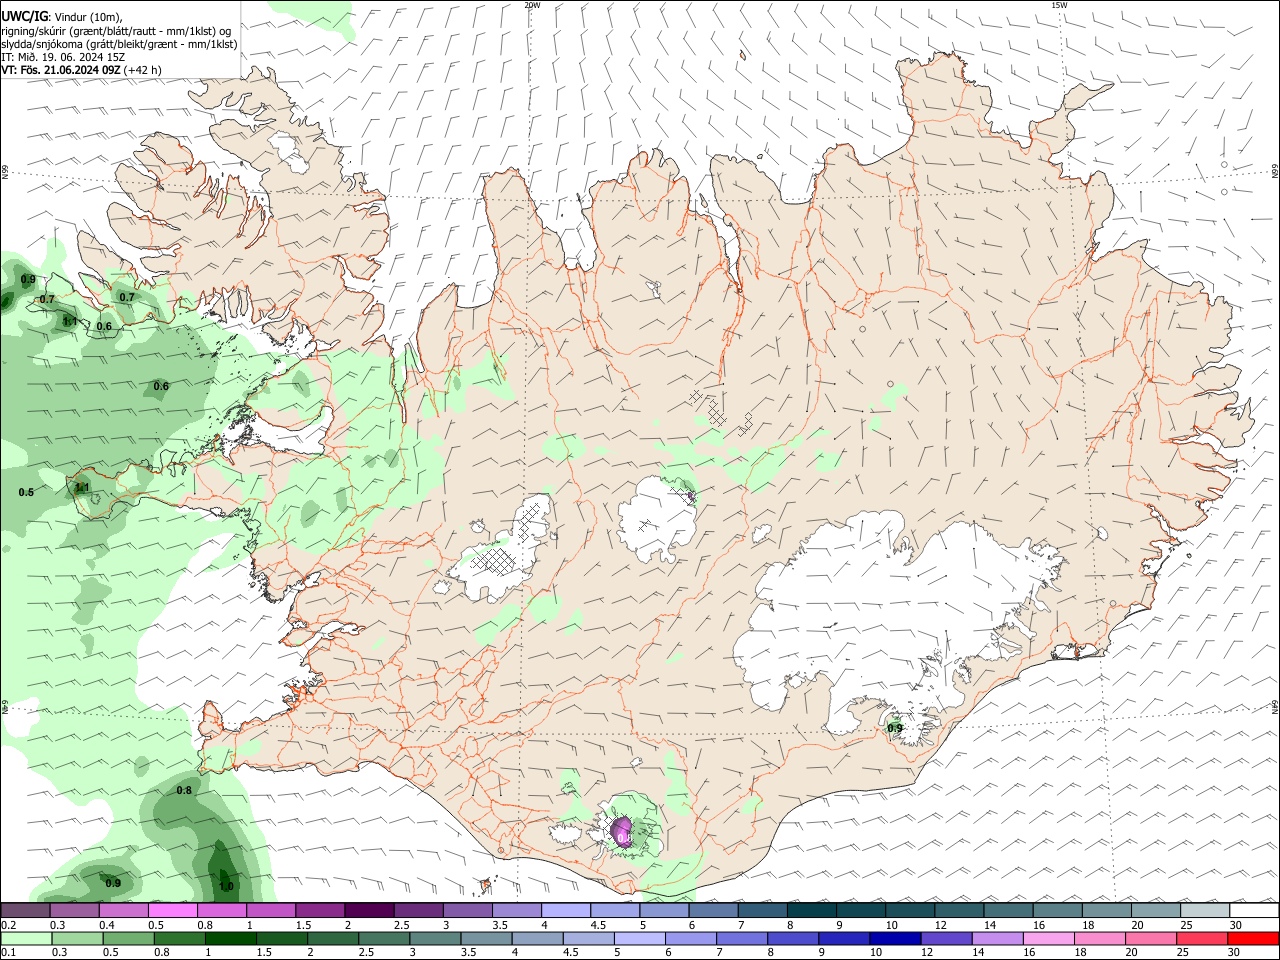
Task: Pick the pale grey top-row swatch 25–30
Action: coord(1205,910)
